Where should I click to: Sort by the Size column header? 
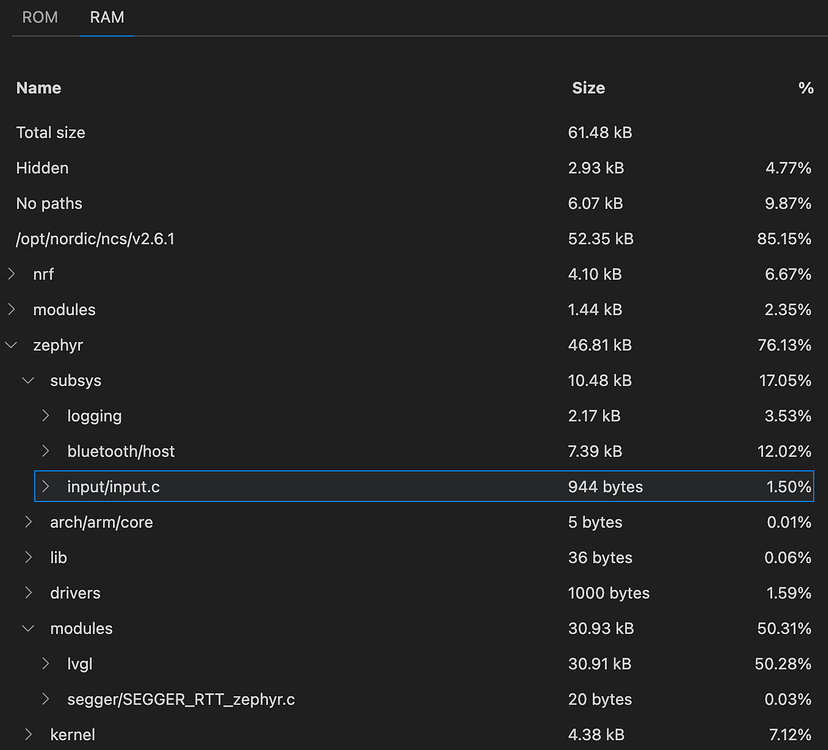point(588,88)
